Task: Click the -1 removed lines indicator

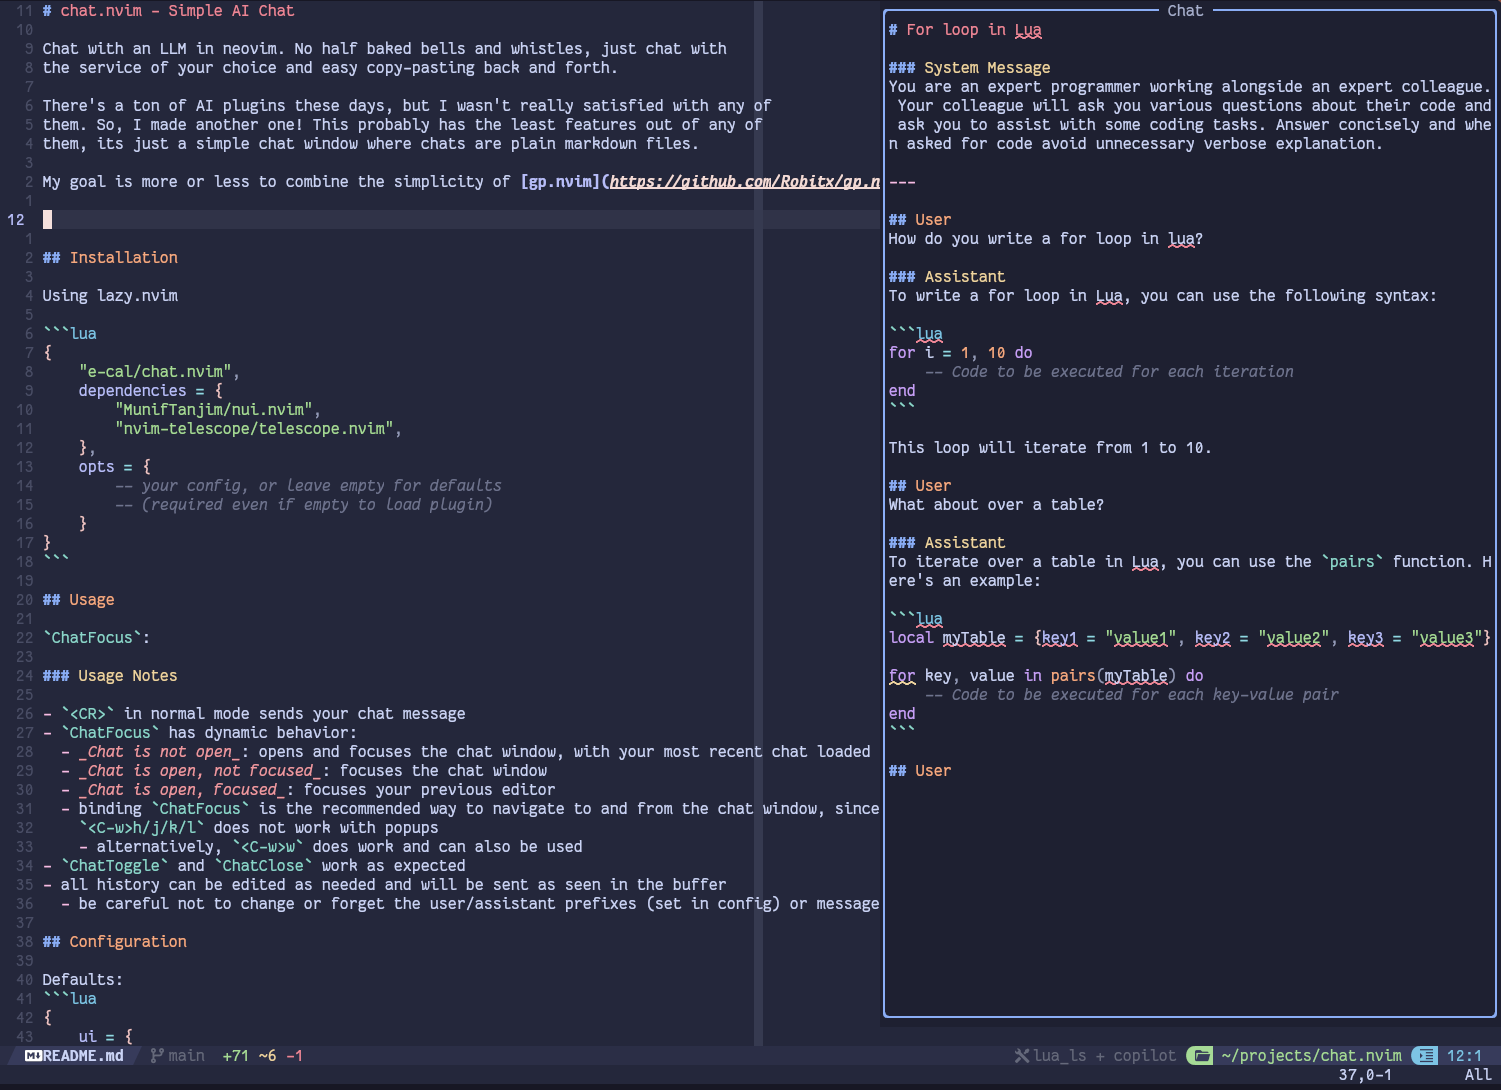Action: tap(294, 1056)
